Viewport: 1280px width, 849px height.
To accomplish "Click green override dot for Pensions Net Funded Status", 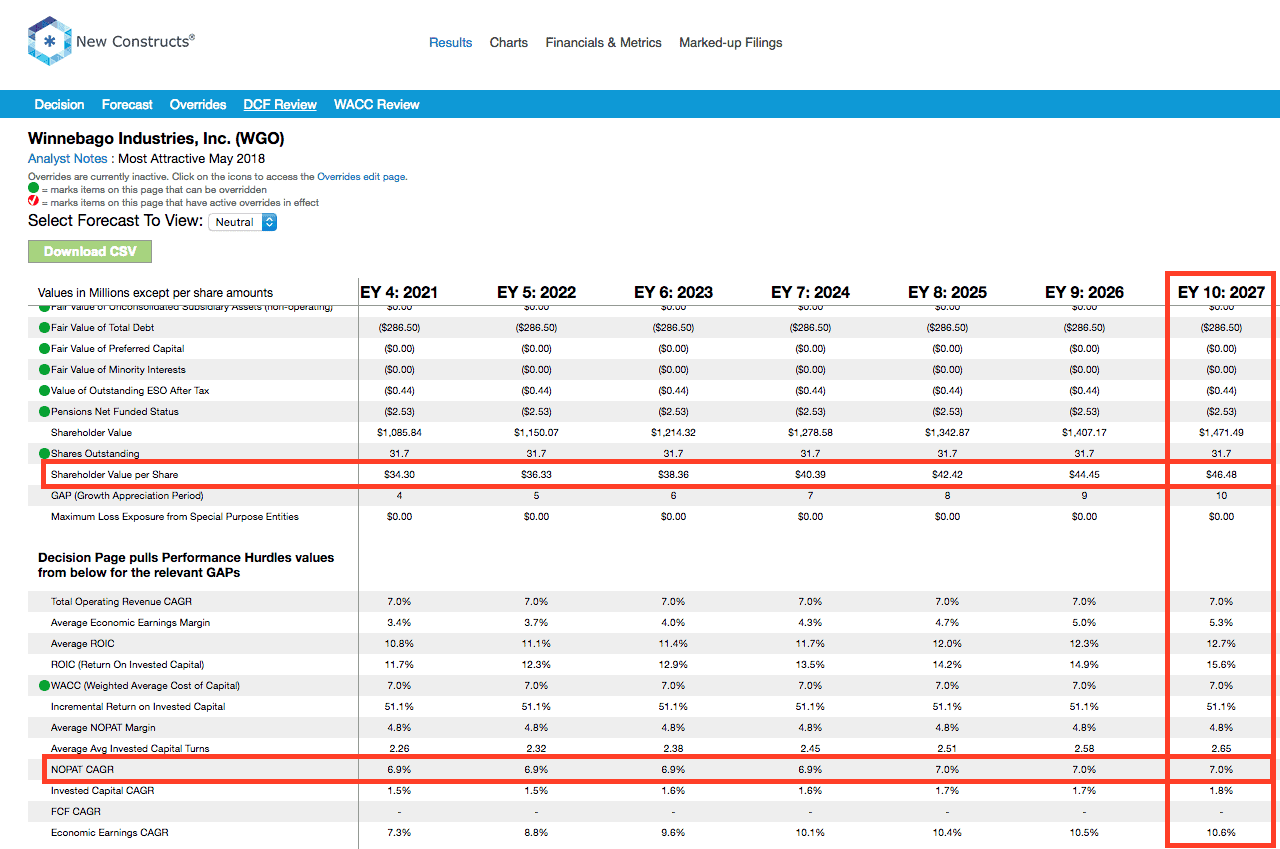I will click(45, 412).
